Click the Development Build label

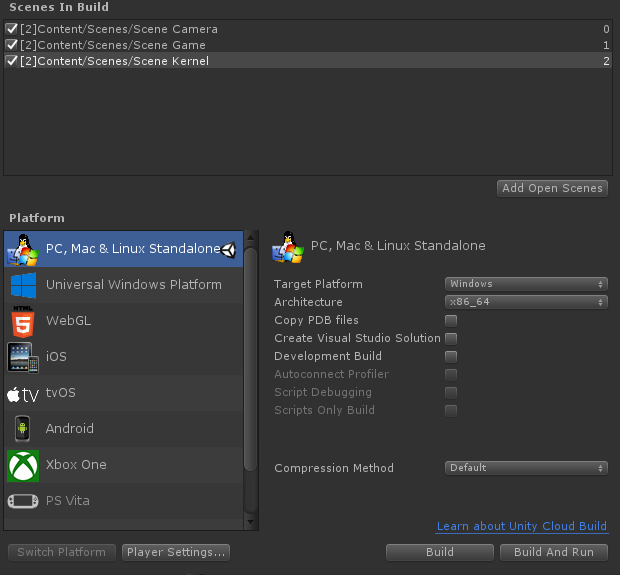(328, 356)
